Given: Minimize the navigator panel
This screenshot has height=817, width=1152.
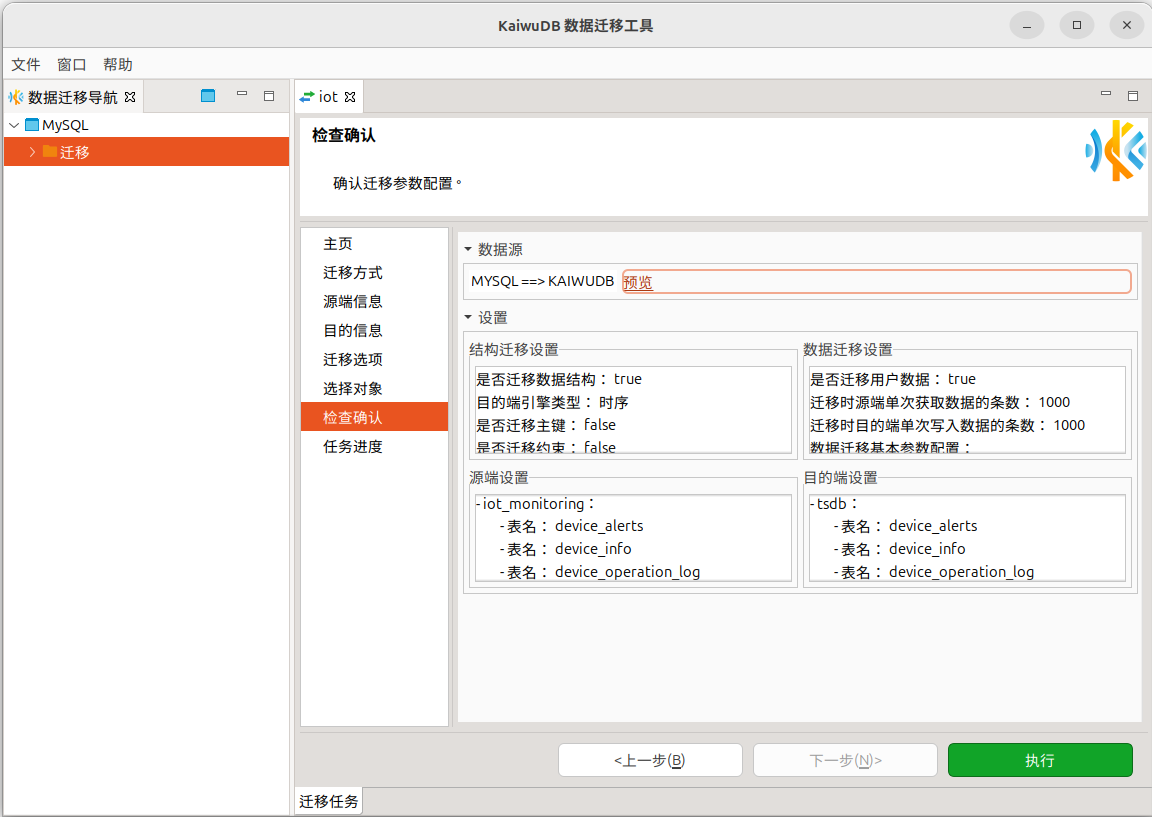Looking at the screenshot, I should coord(242,95).
